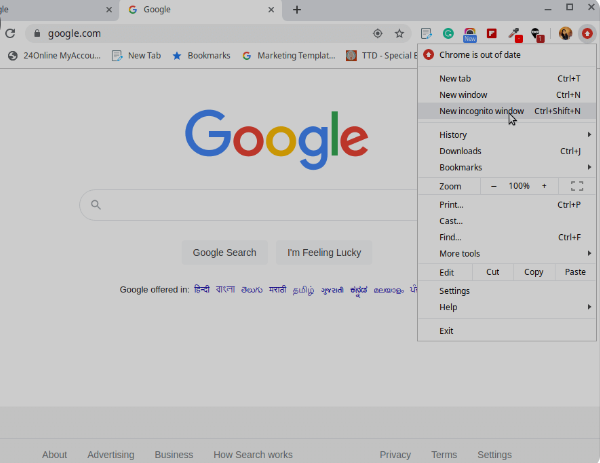Expand the History submenu
The height and width of the screenshot is (463, 600).
507,135
